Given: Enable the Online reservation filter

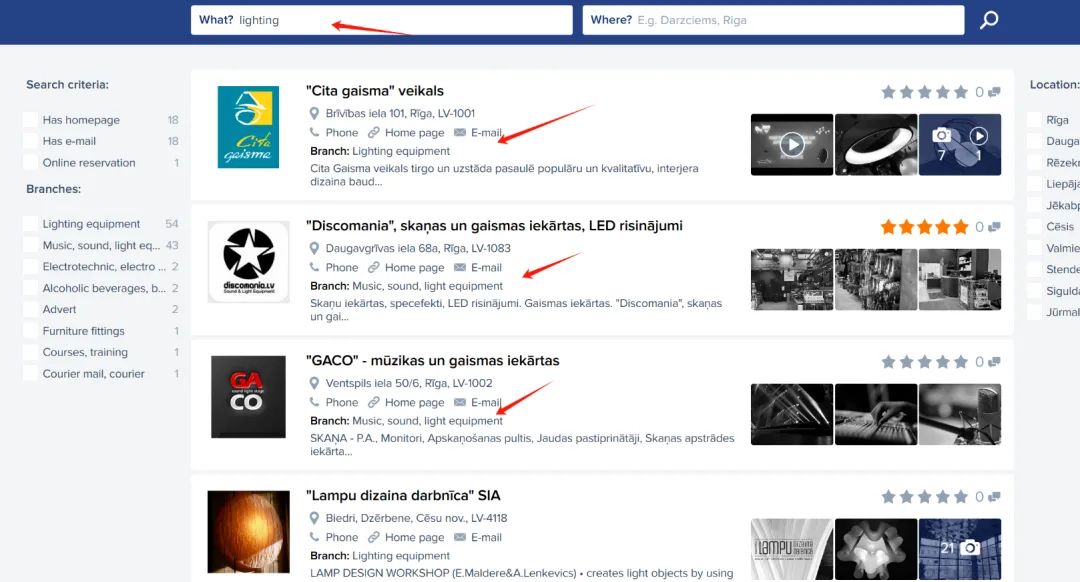Looking at the screenshot, I should pyautogui.click(x=30, y=163).
